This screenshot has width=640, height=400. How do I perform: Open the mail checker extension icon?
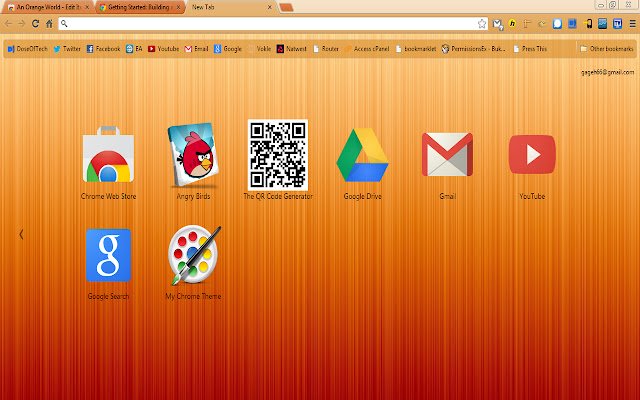point(497,24)
